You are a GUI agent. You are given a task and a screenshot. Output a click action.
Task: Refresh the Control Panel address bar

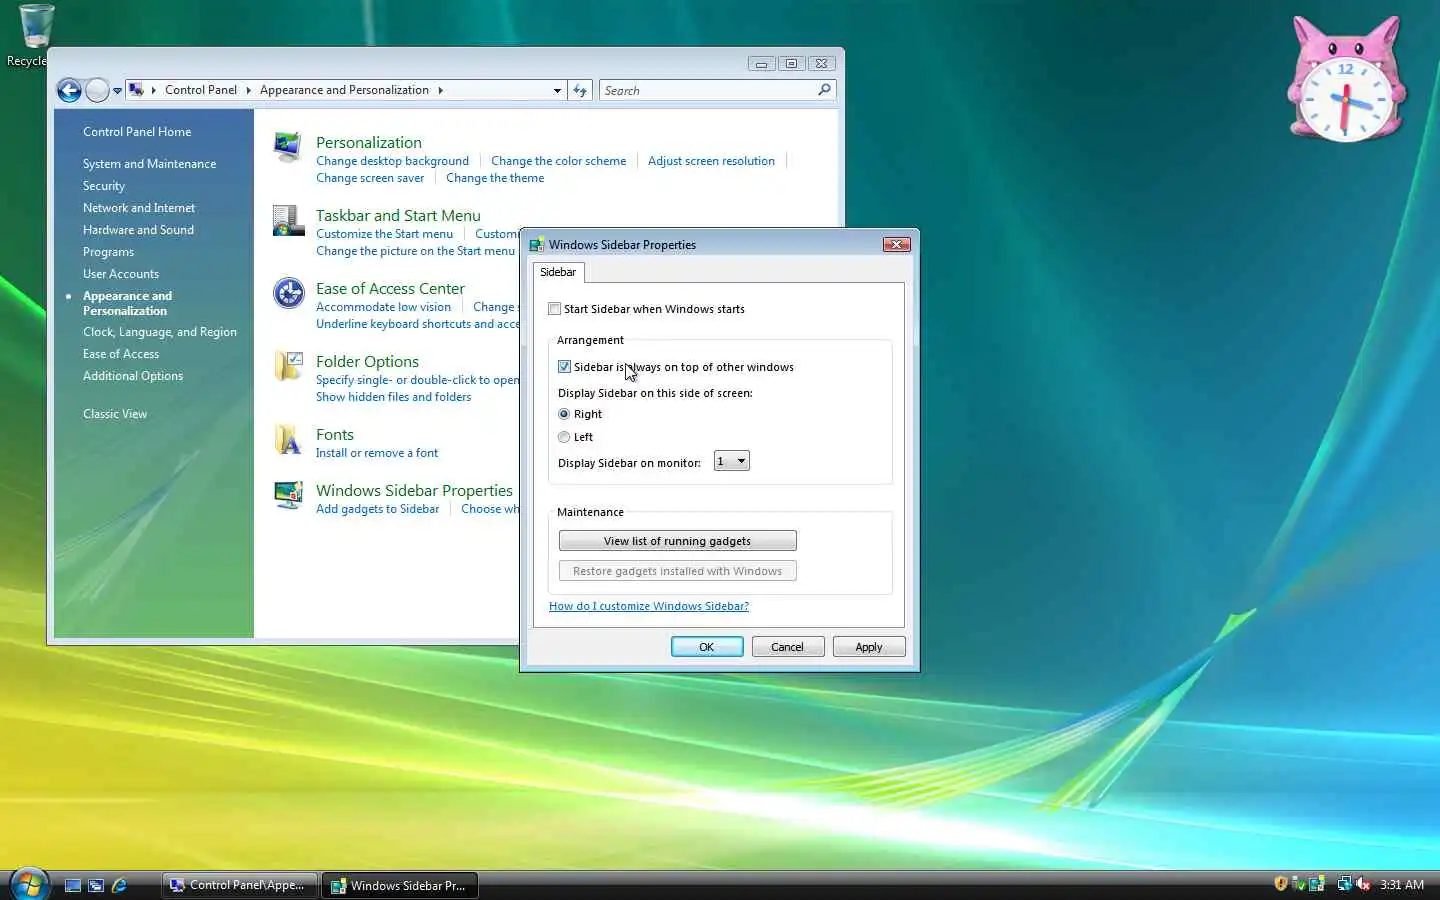pyautogui.click(x=580, y=90)
